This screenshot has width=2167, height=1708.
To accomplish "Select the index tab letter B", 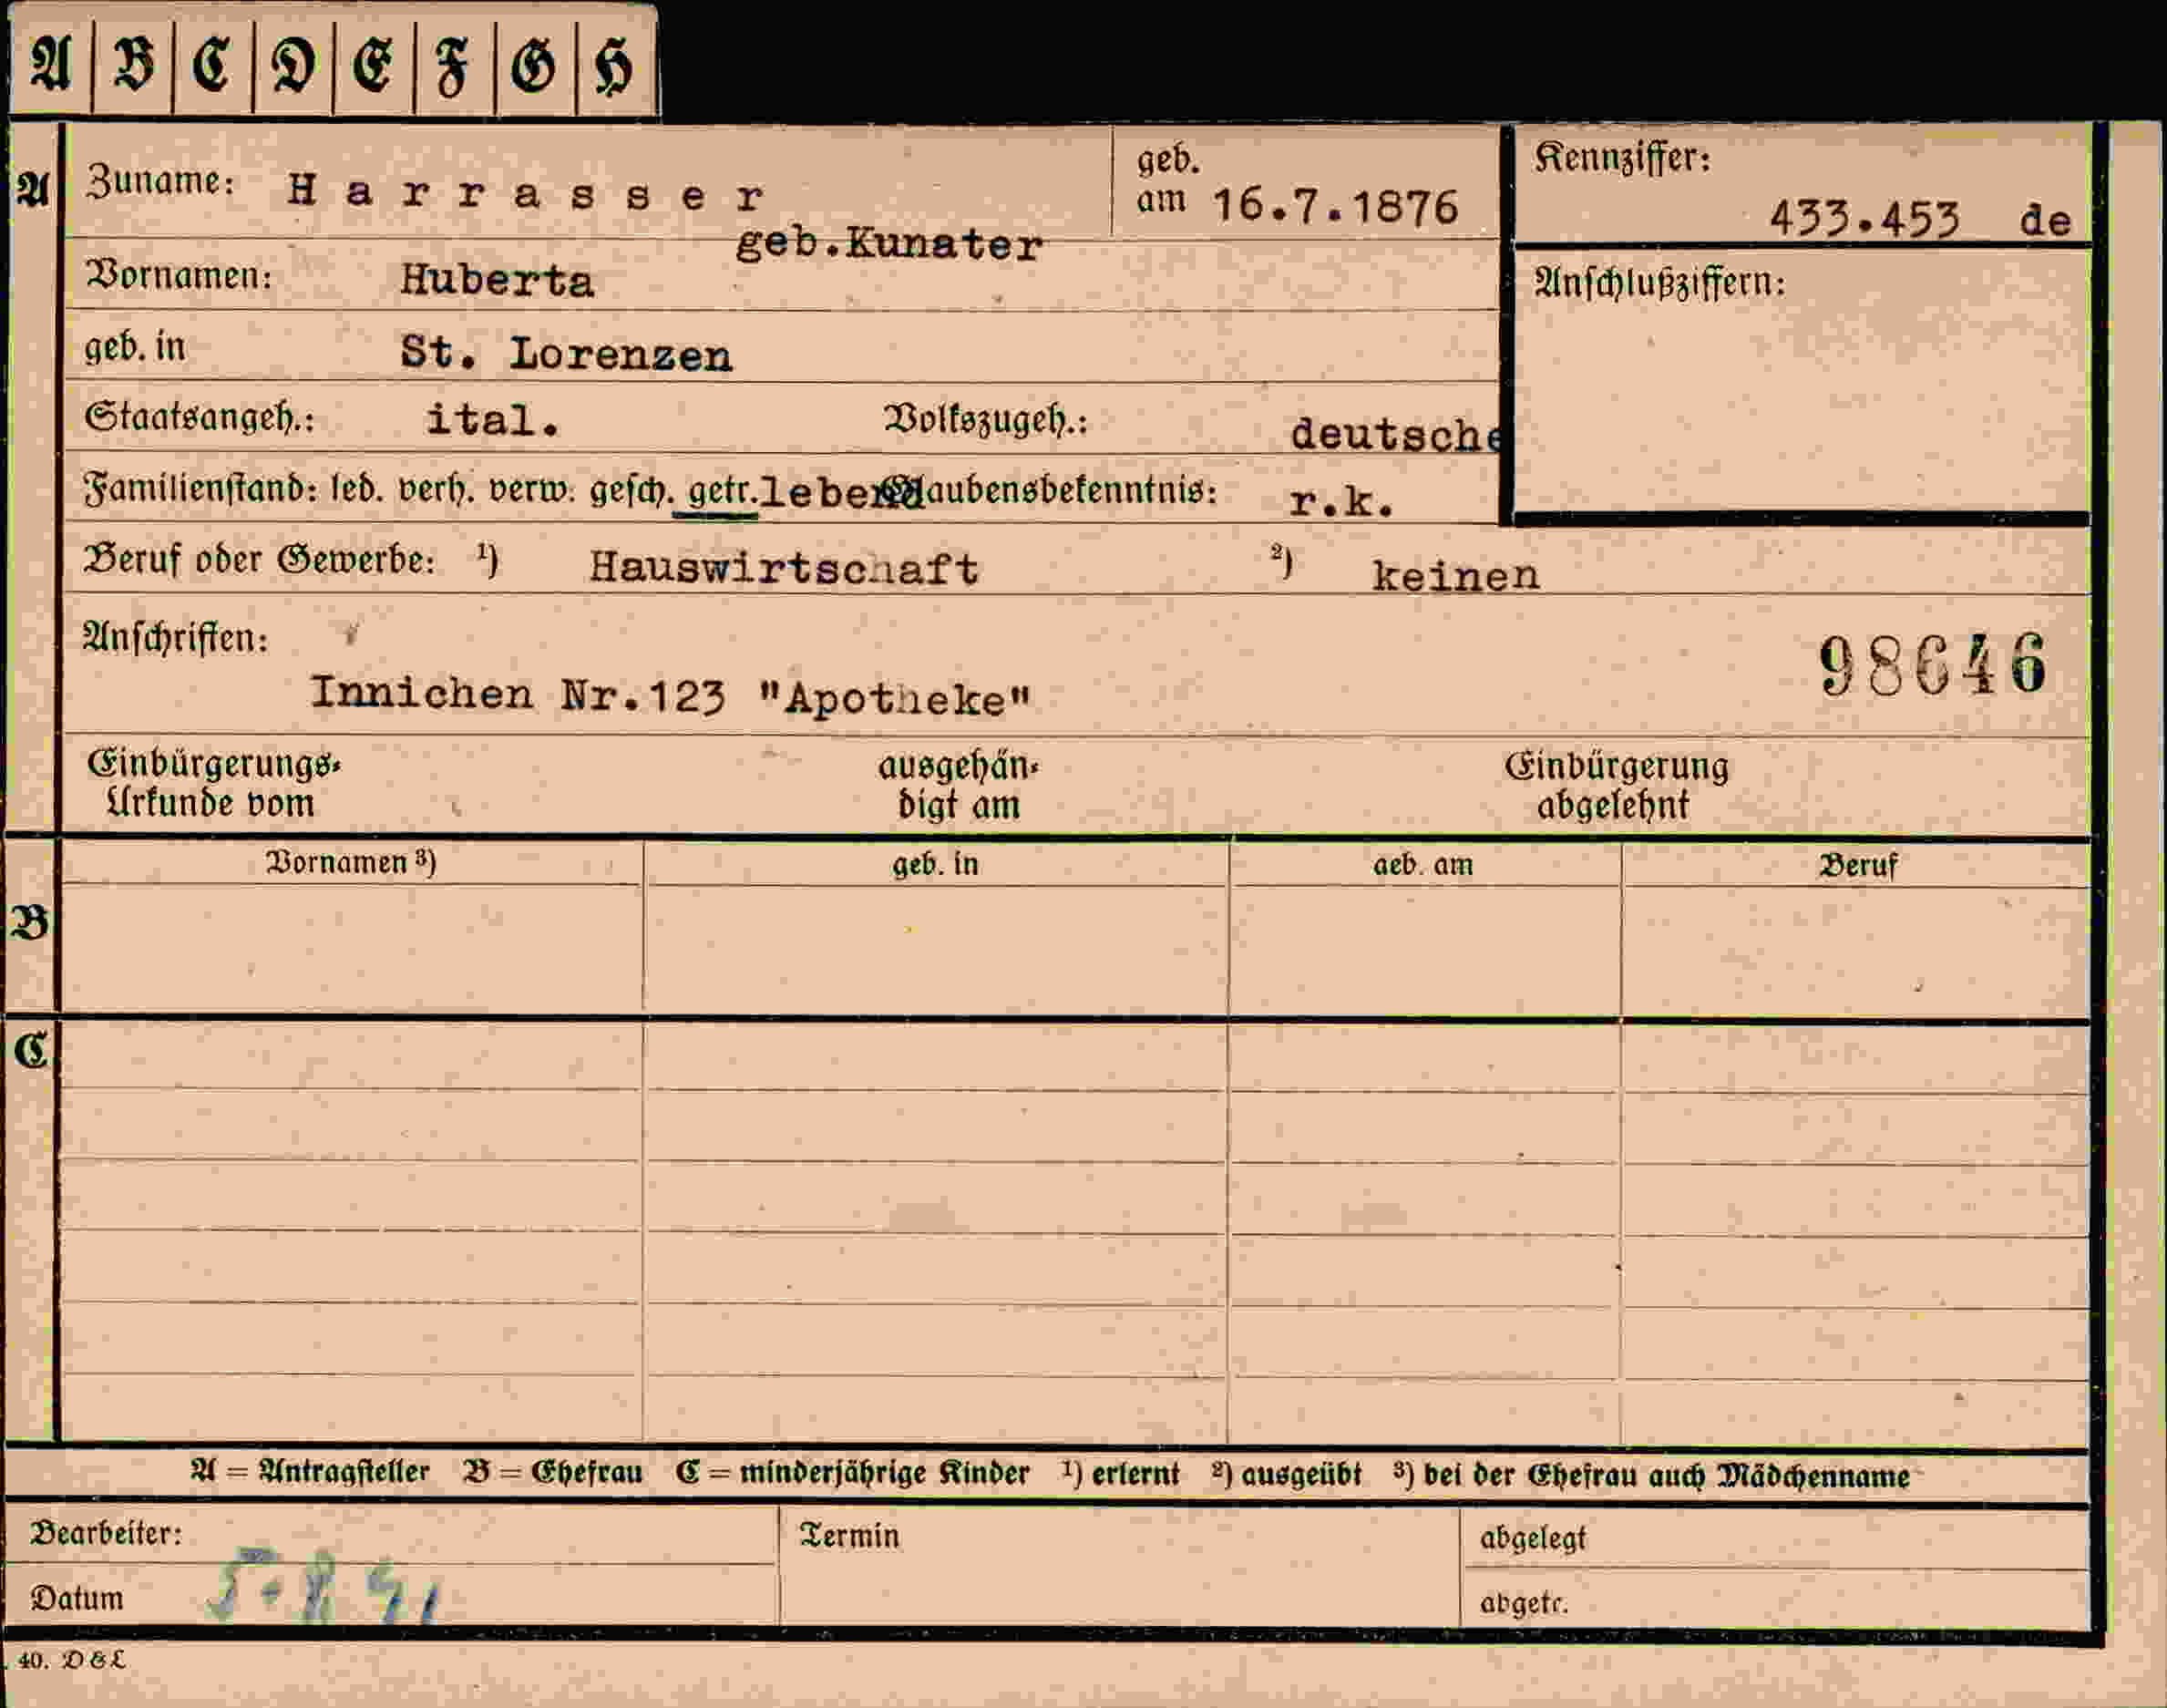I will click(133, 64).
